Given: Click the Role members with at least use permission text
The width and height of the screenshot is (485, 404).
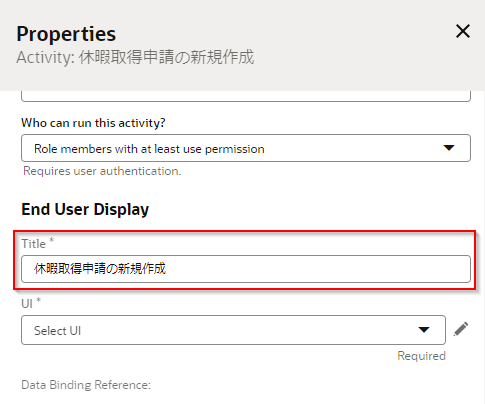Looking at the screenshot, I should click(x=149, y=149).
